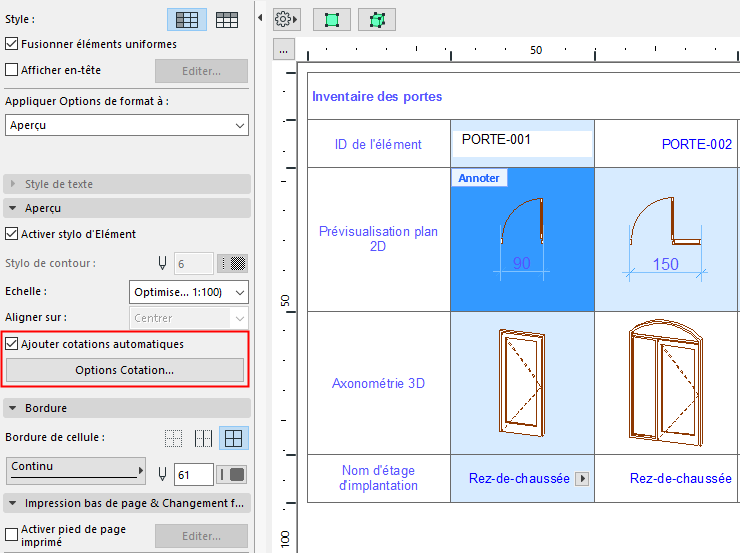Click the Options Cotation button

pyautogui.click(x=125, y=370)
